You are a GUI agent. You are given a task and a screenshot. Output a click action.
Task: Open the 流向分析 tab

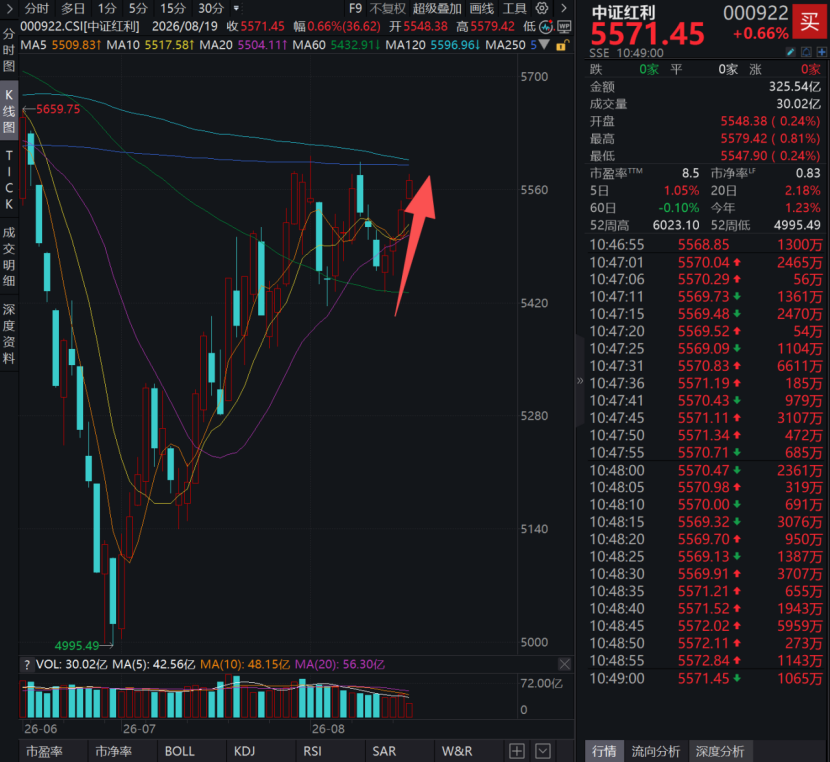coord(656,751)
